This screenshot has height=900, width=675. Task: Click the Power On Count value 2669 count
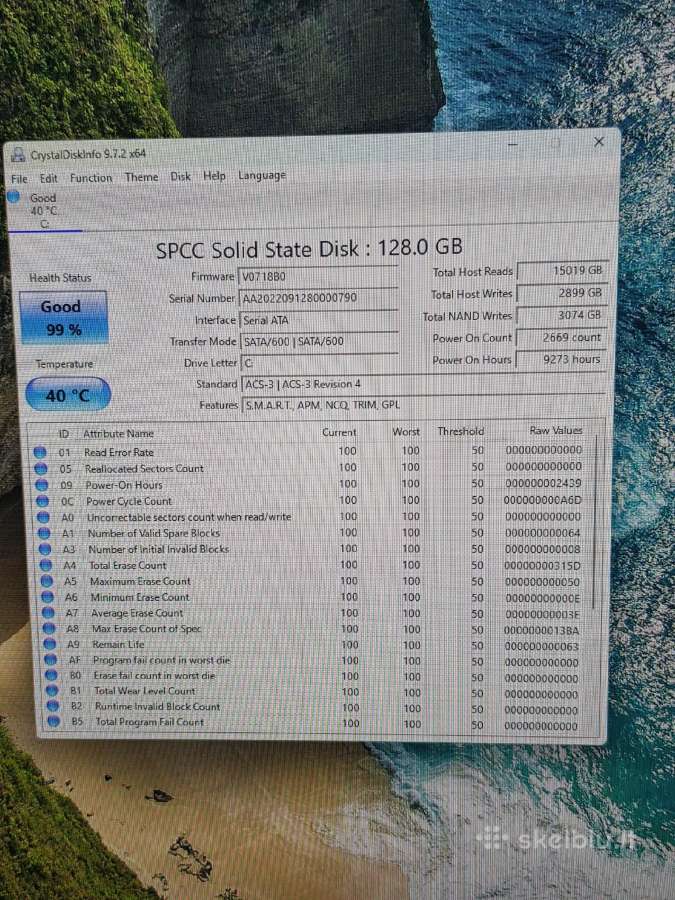(561, 338)
